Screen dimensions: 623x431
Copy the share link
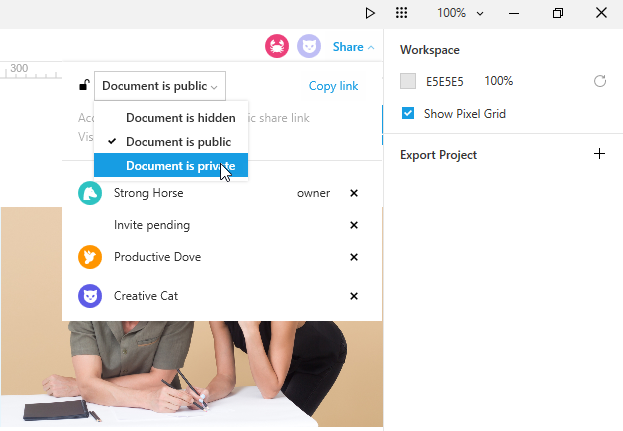coord(333,86)
